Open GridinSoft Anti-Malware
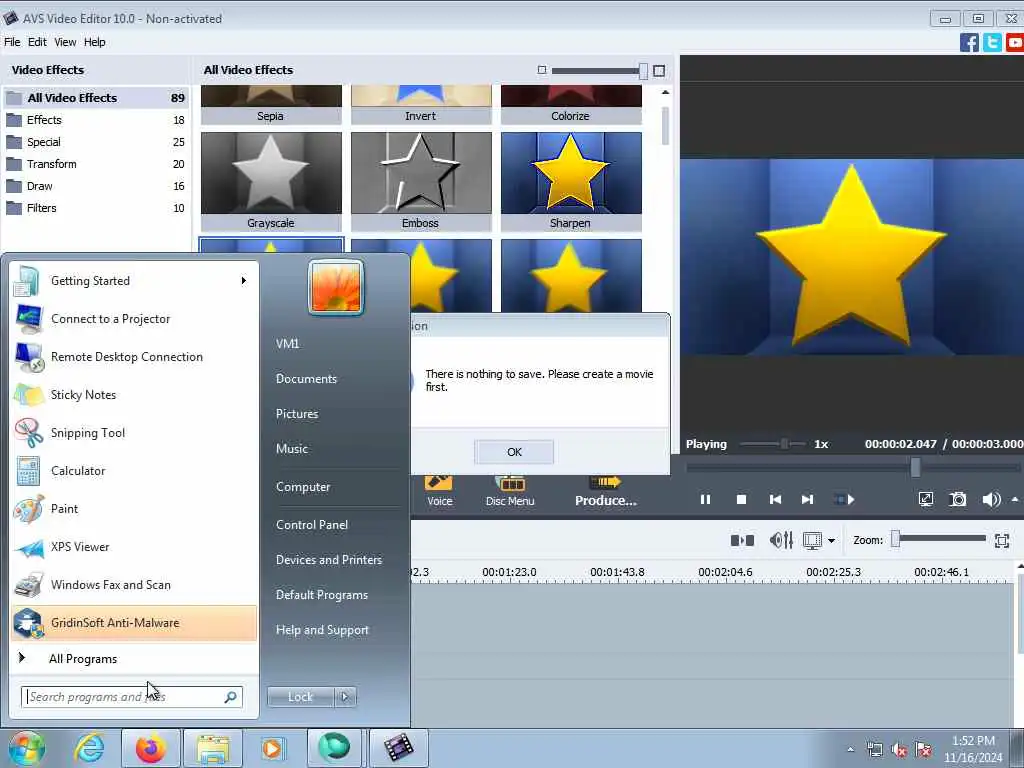Screen dimensions: 1024x768 [x=134, y=623]
